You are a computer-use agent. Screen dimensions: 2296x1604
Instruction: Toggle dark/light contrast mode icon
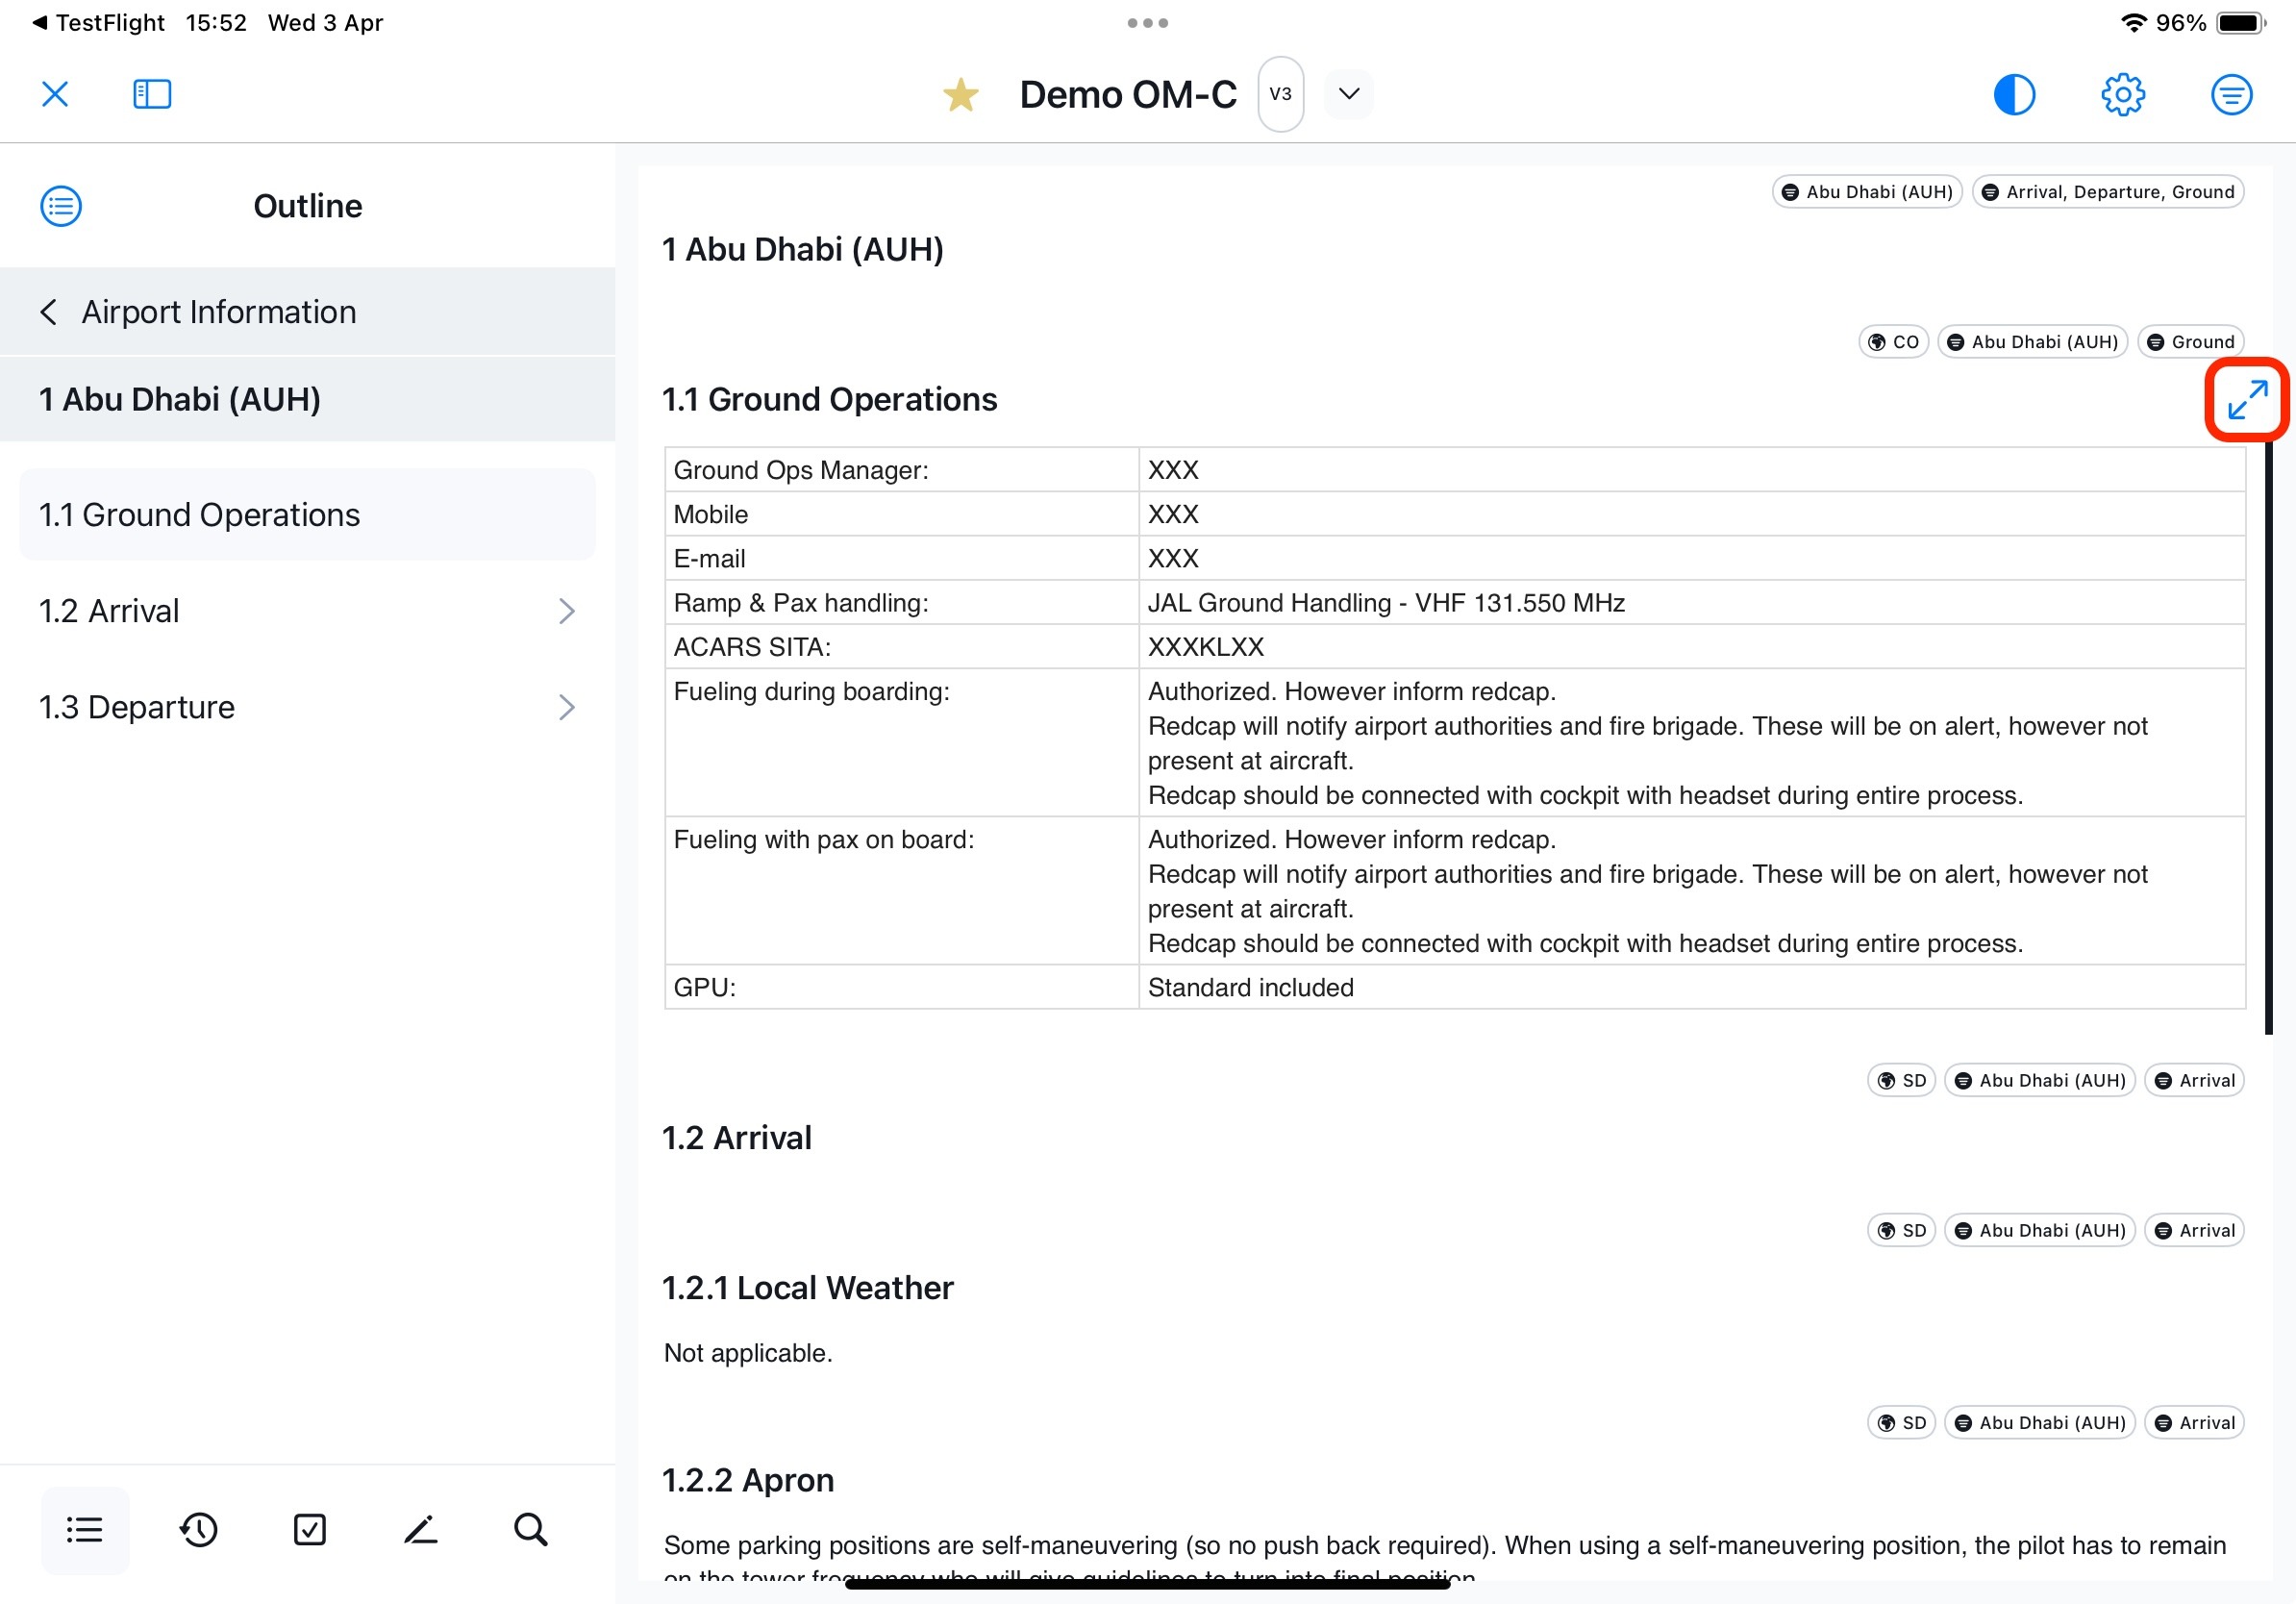coord(2013,94)
